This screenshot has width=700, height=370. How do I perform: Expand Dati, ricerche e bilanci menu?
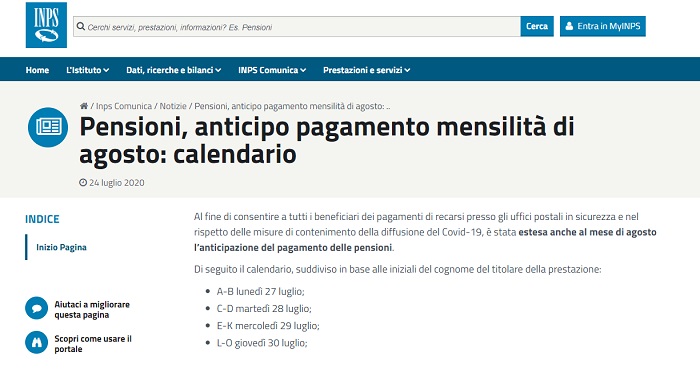(174, 70)
